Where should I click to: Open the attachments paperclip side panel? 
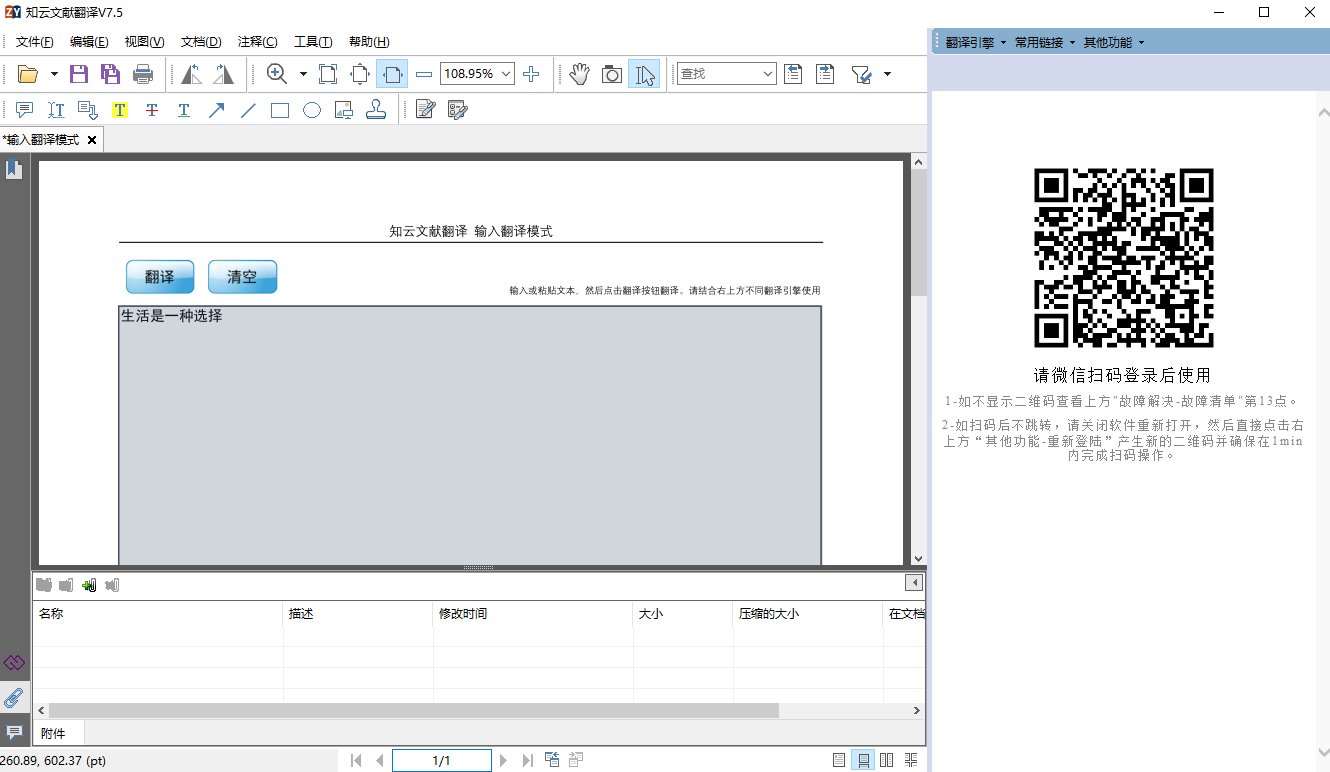pos(14,697)
